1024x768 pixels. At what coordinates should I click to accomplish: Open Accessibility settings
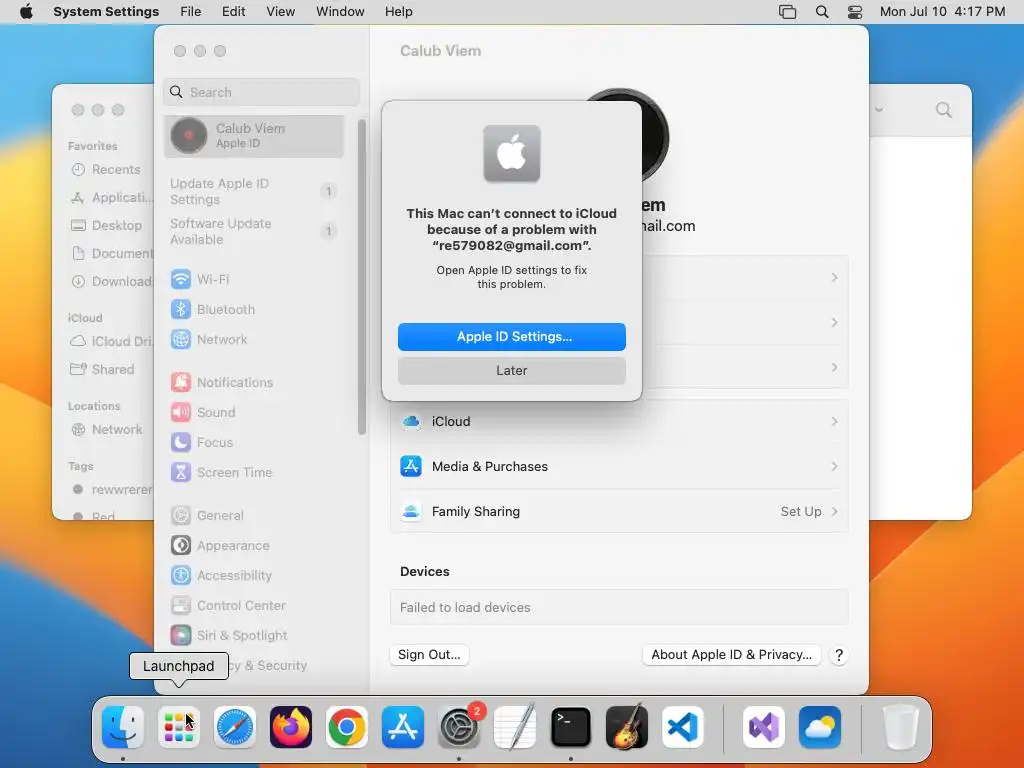(221, 575)
